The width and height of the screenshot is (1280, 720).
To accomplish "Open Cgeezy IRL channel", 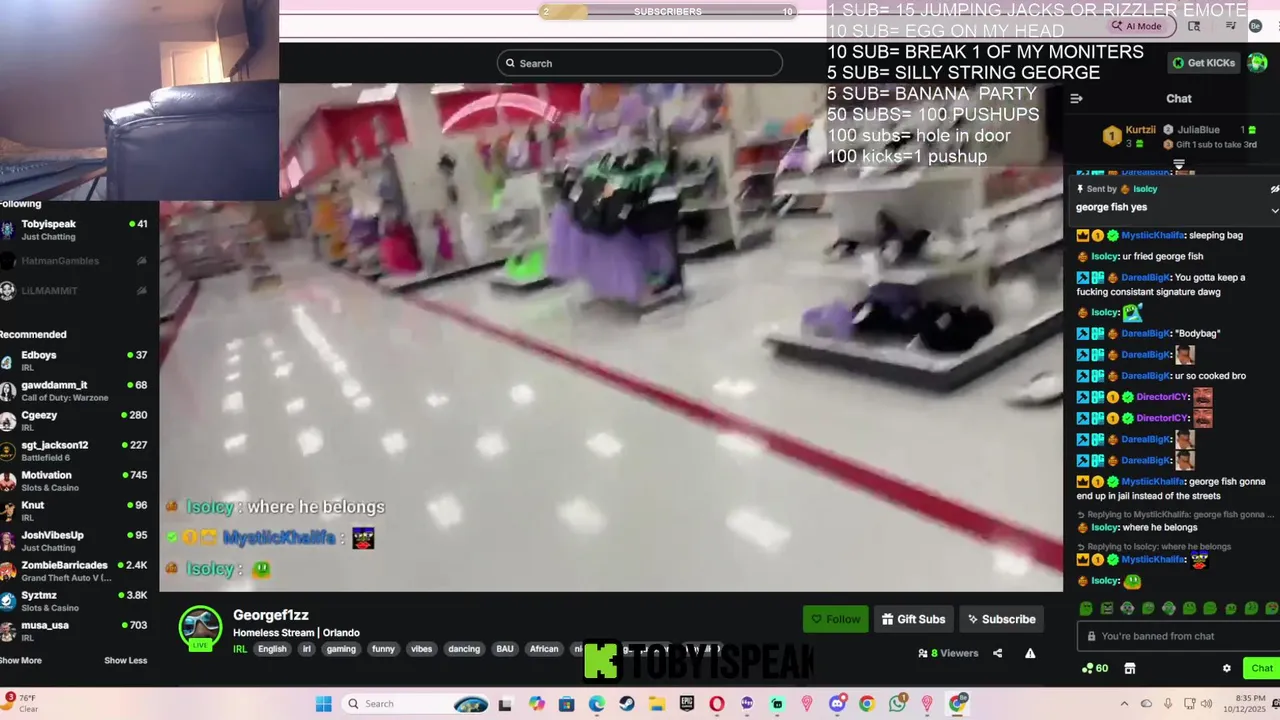I will point(75,421).
